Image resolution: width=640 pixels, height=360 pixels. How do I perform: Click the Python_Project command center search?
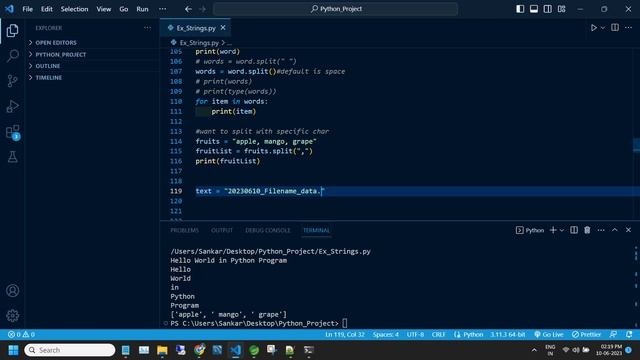[x=336, y=9]
